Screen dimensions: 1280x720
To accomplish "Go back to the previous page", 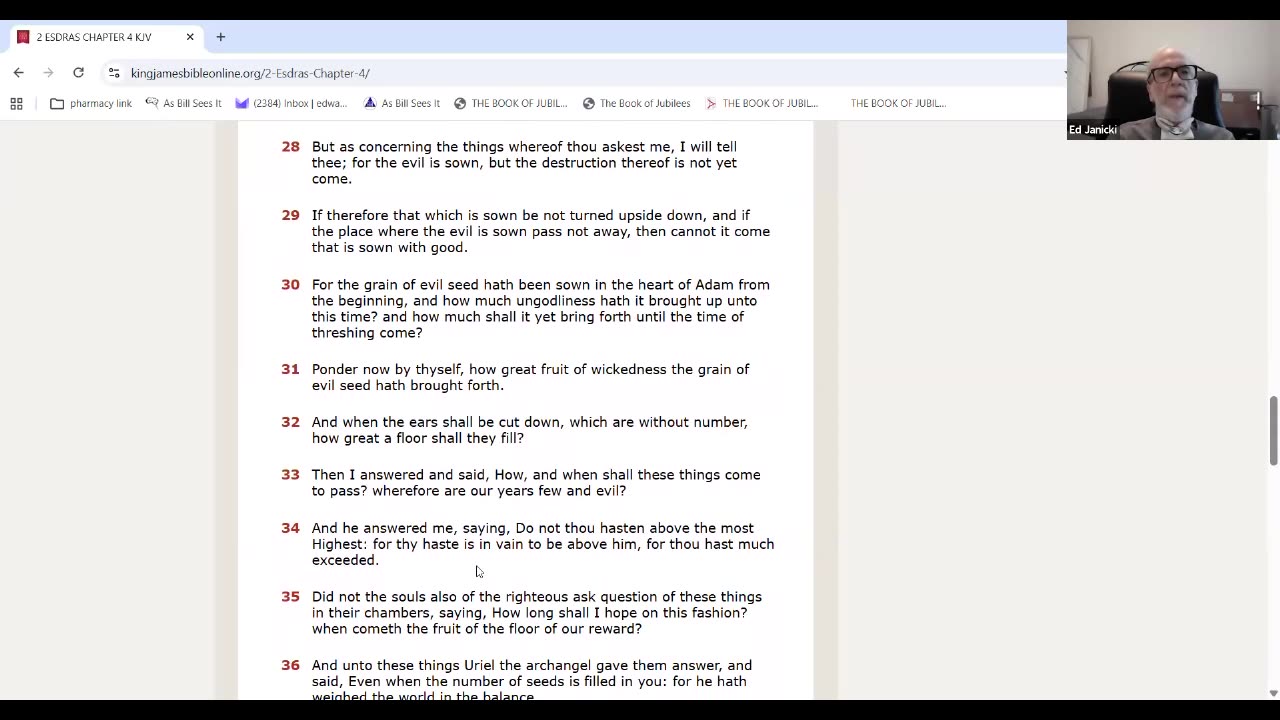I will (x=18, y=73).
